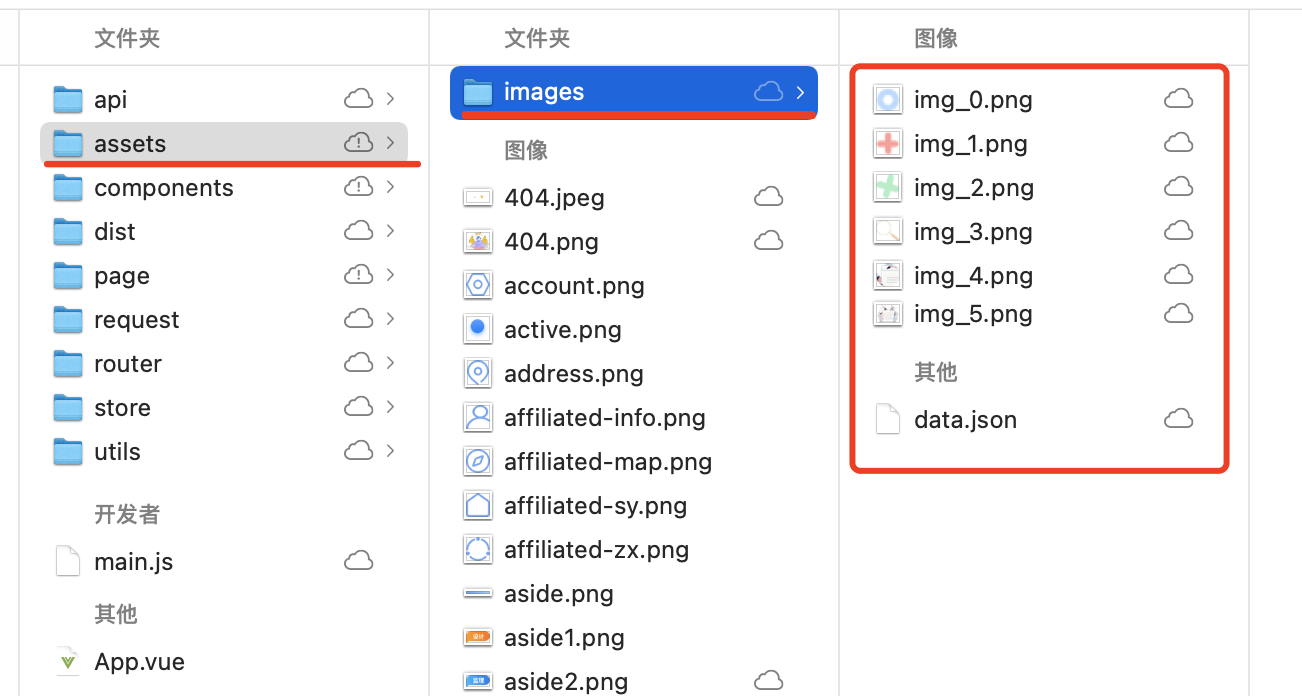Select the components folder

tap(164, 187)
